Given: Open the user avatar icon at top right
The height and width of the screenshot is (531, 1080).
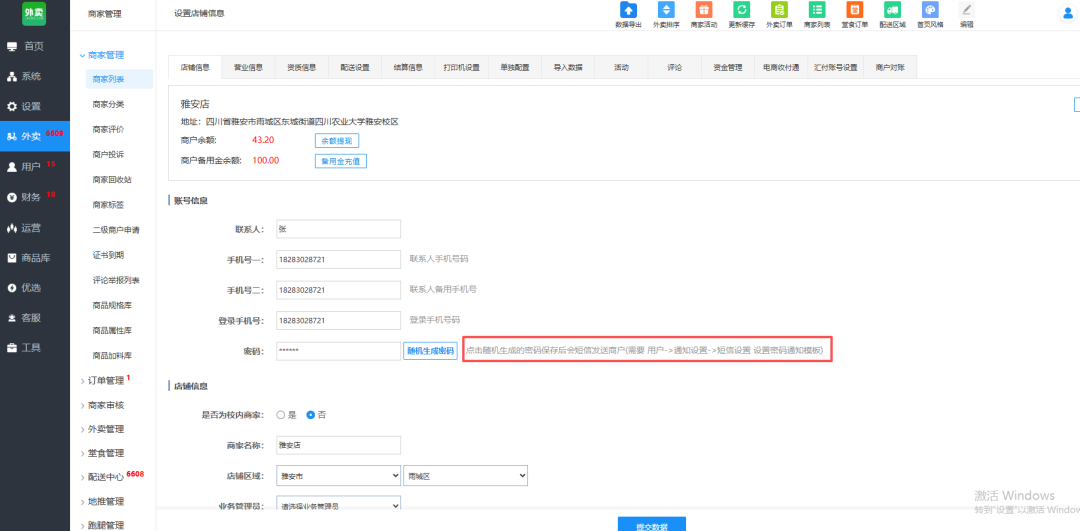Looking at the screenshot, I should 1068,13.
